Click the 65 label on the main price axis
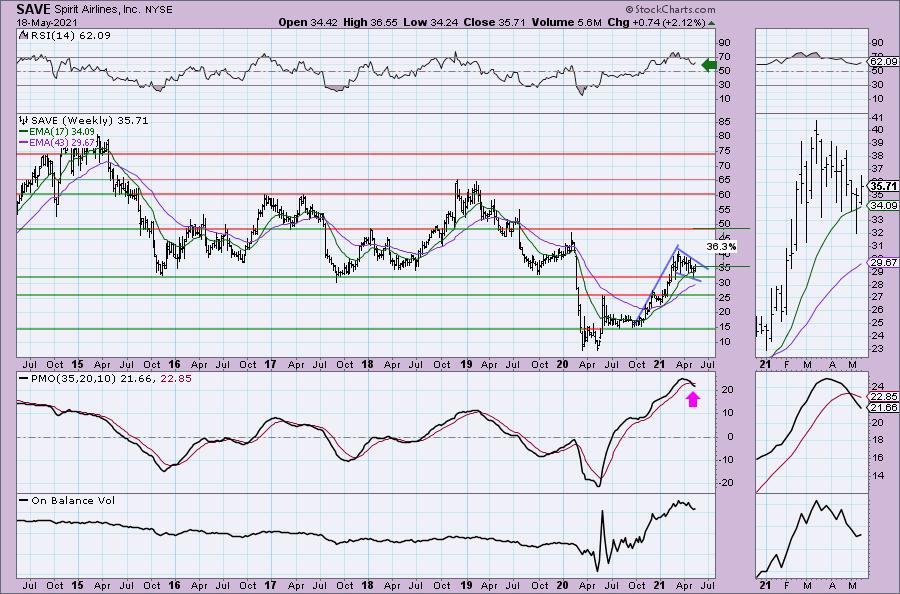The image size is (900, 594). (724, 180)
